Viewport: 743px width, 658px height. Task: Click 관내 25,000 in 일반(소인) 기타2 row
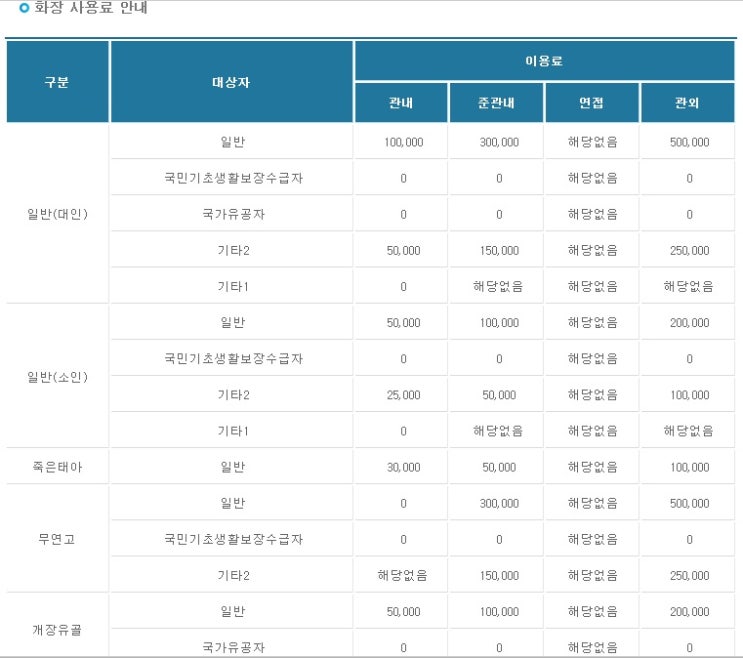pos(404,395)
